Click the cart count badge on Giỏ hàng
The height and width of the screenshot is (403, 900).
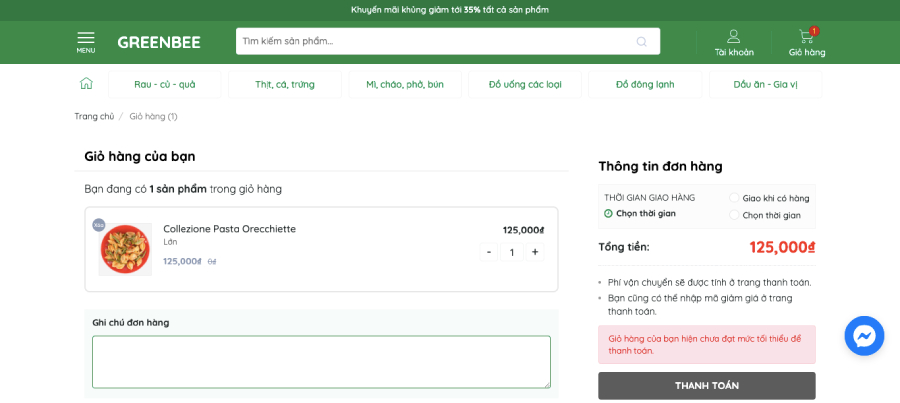814,31
